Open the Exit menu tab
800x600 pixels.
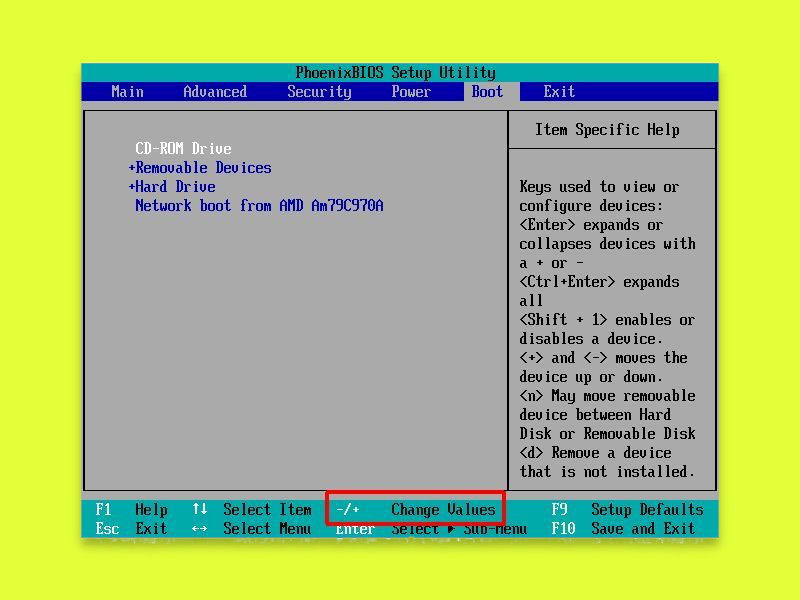pos(559,92)
